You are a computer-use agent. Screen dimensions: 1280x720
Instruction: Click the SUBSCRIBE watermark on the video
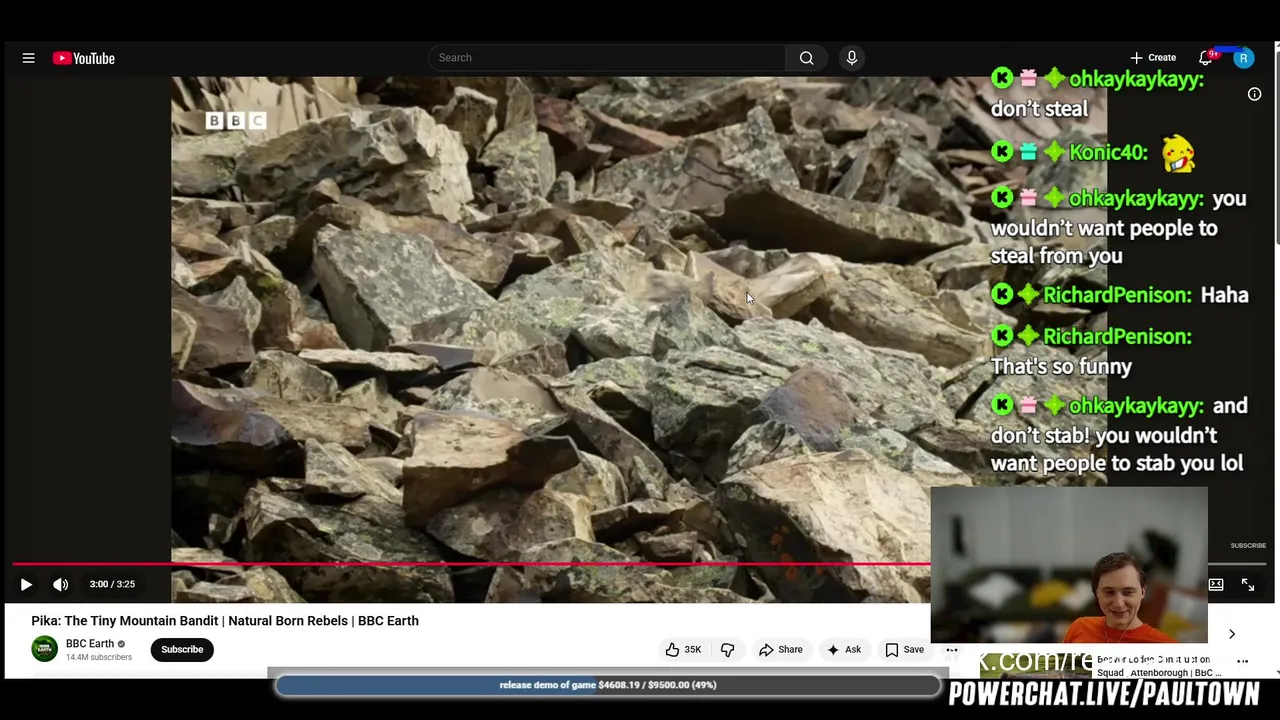pyautogui.click(x=1248, y=546)
